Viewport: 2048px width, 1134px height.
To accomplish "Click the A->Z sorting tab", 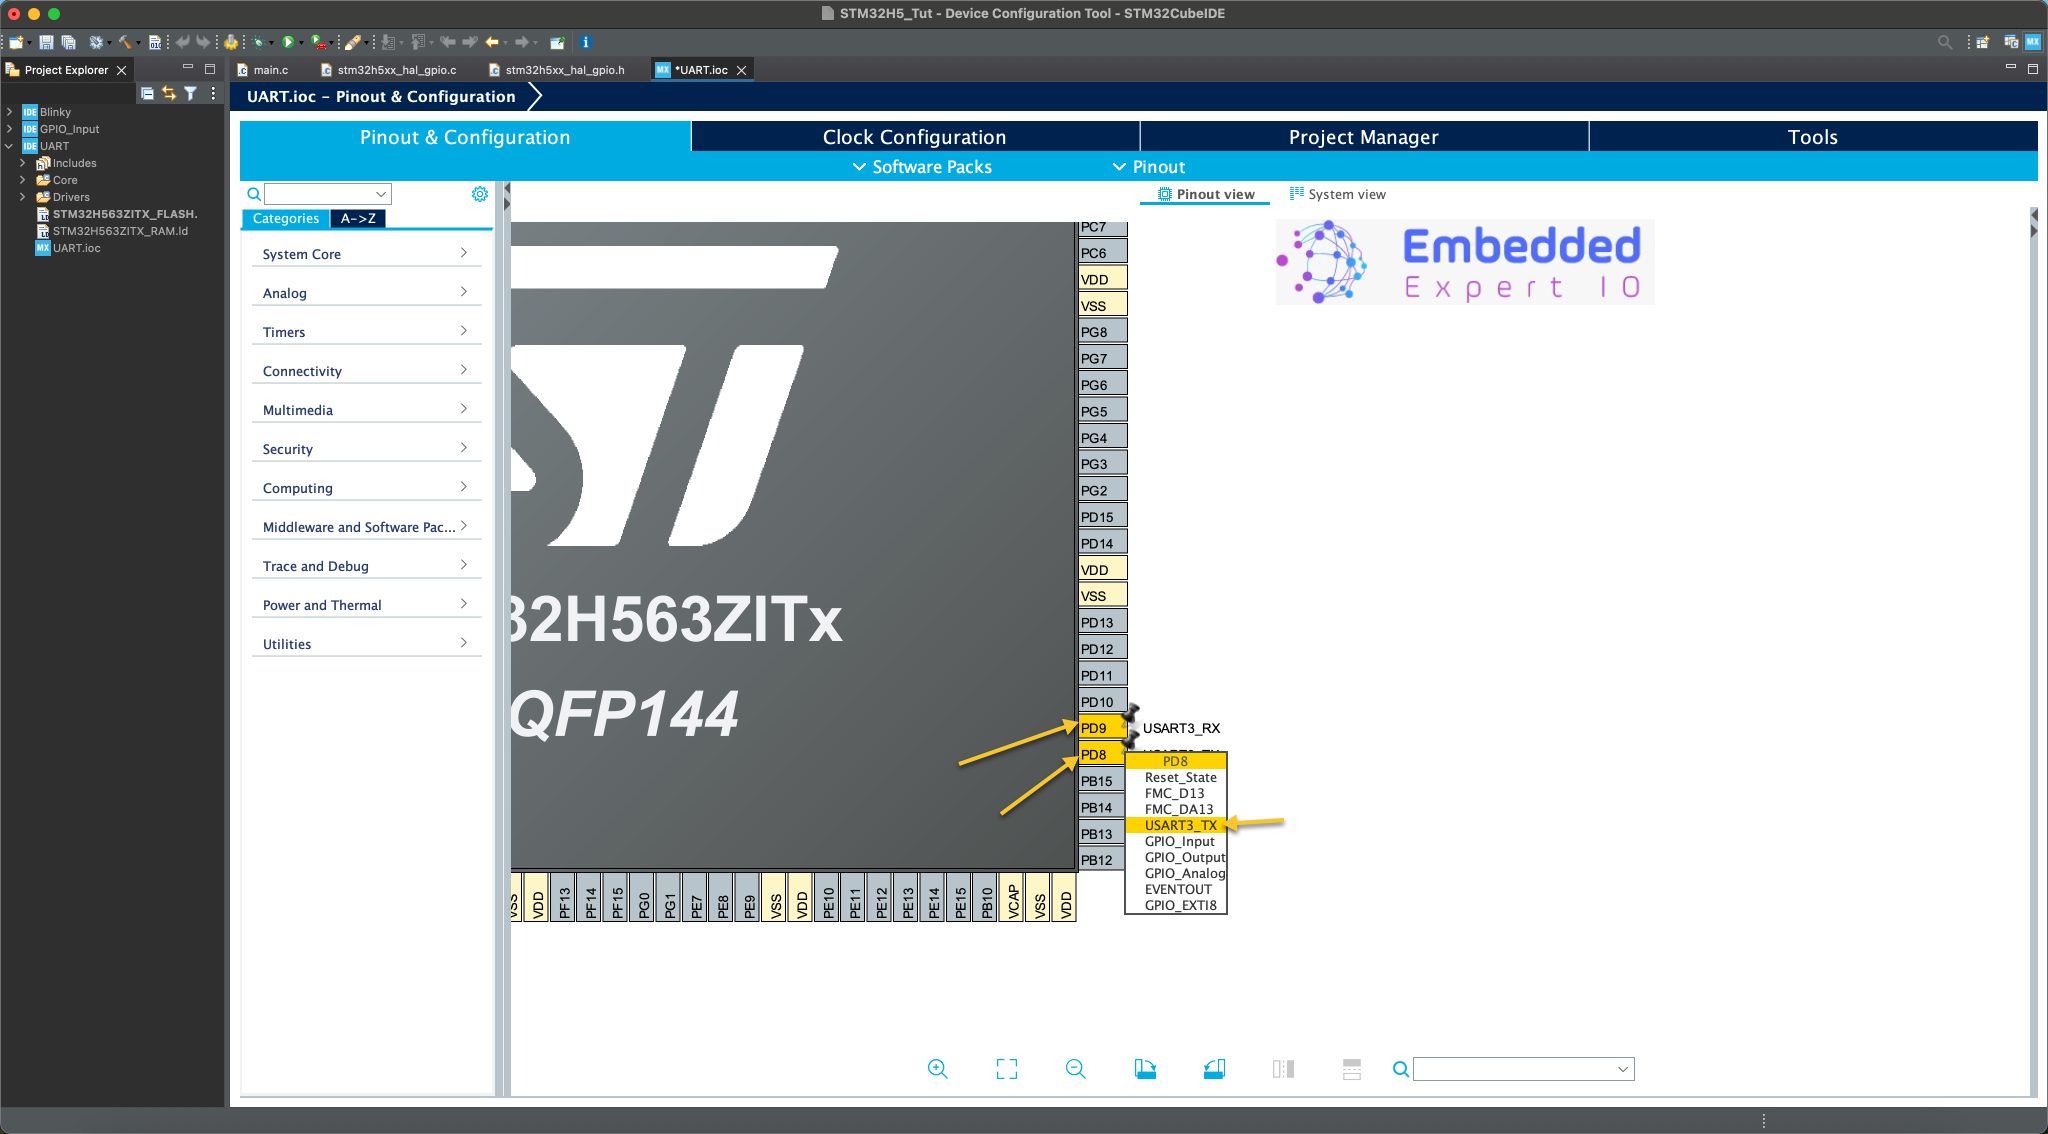I will [358, 218].
